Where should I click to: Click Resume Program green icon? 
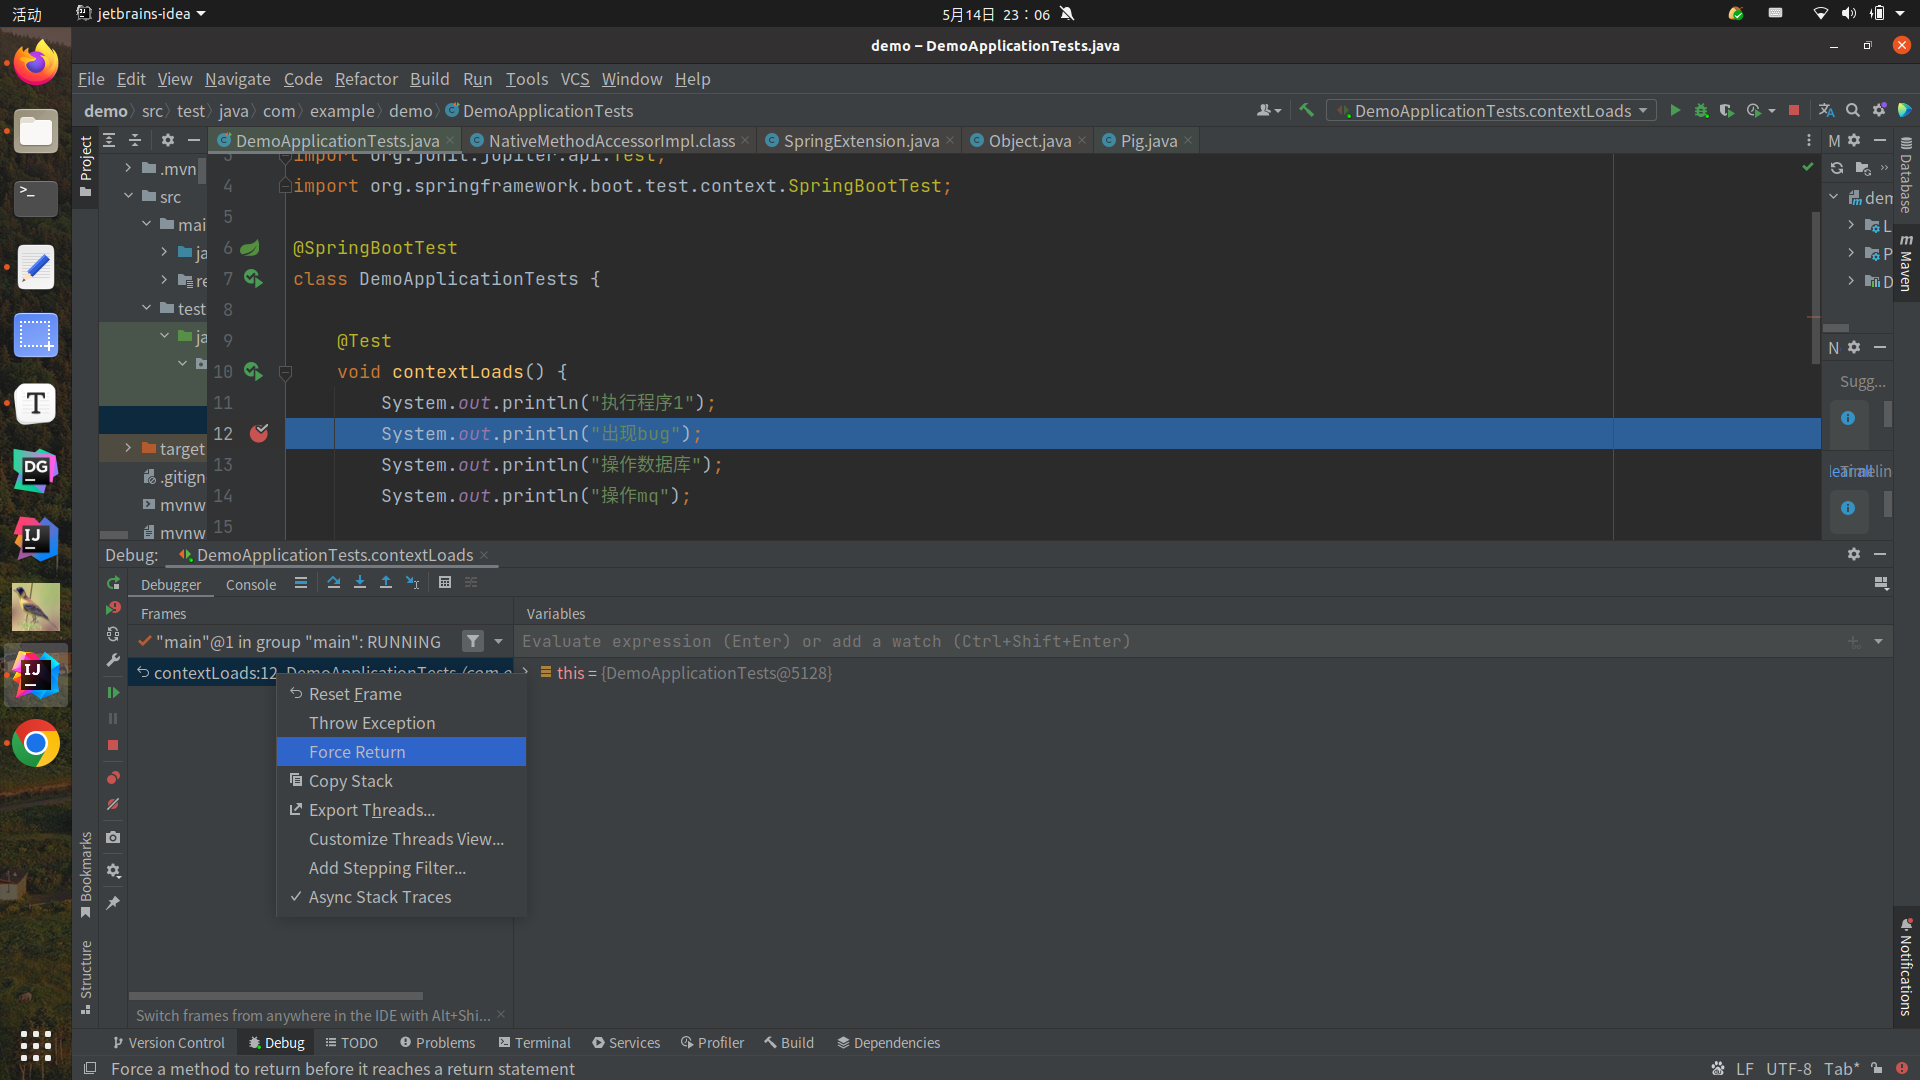(113, 692)
